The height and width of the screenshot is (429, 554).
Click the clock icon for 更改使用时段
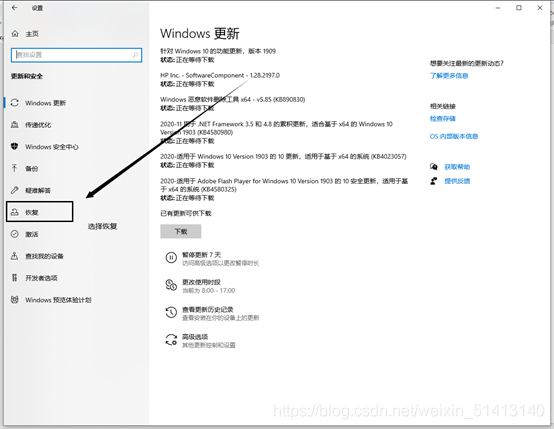tap(171, 285)
